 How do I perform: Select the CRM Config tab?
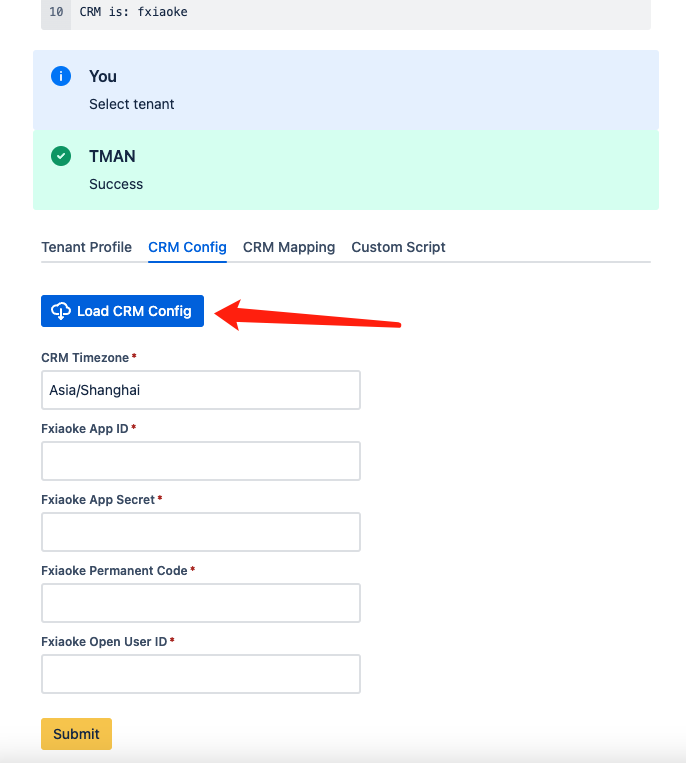[187, 247]
